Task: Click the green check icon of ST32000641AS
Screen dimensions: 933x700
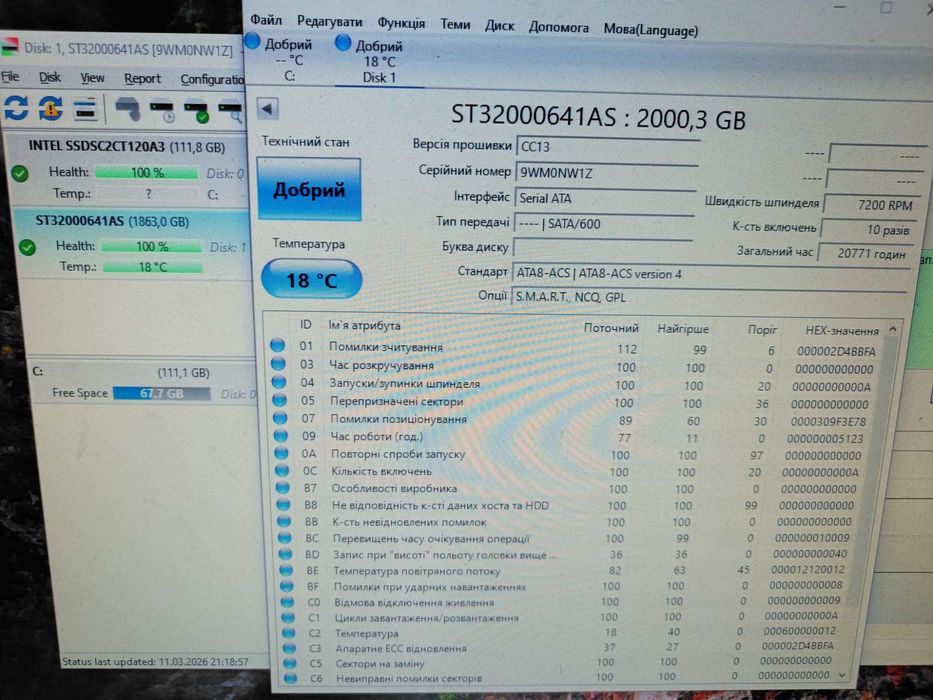Action: point(27,247)
